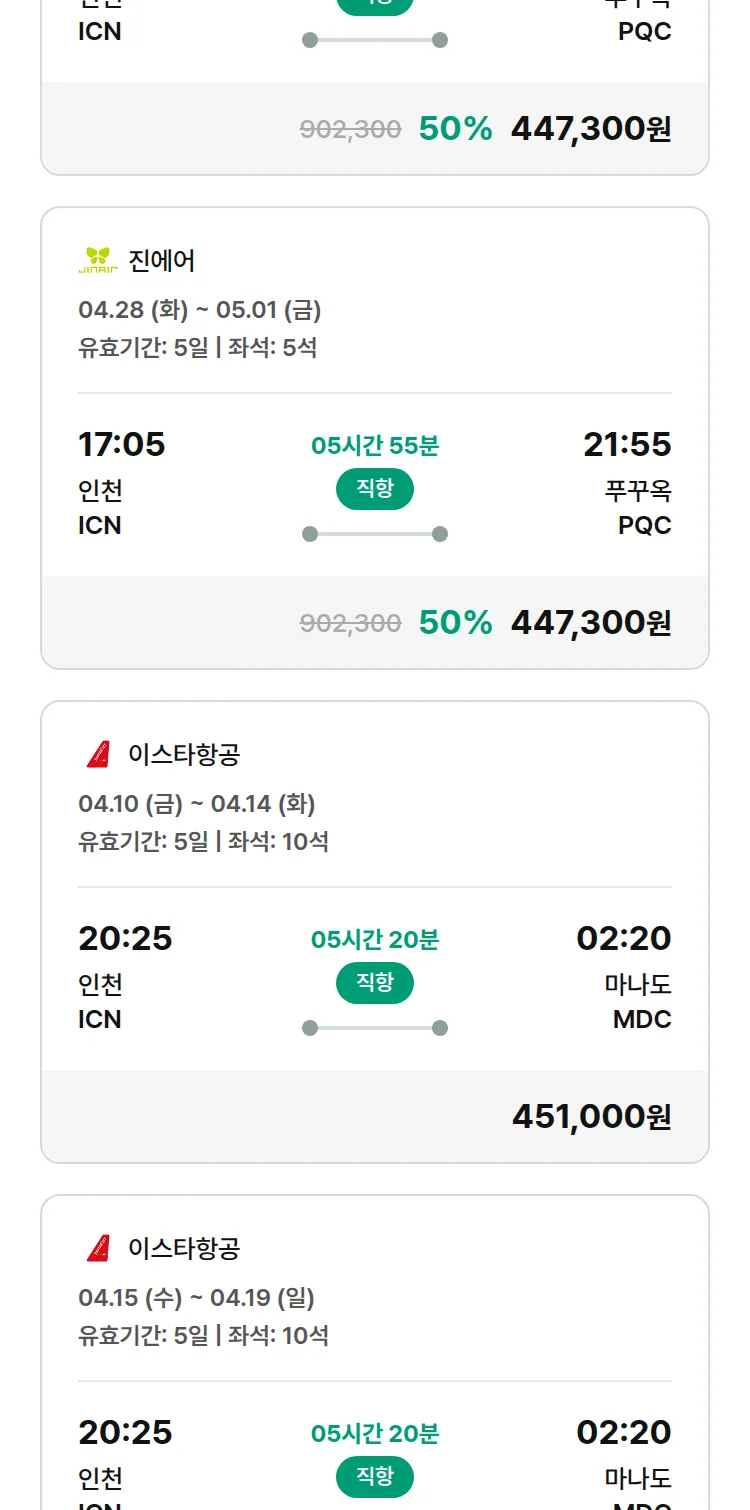750x1510 pixels.
Task: Tap 50% discount label on Jin Air 04.28 flight
Action: point(455,623)
